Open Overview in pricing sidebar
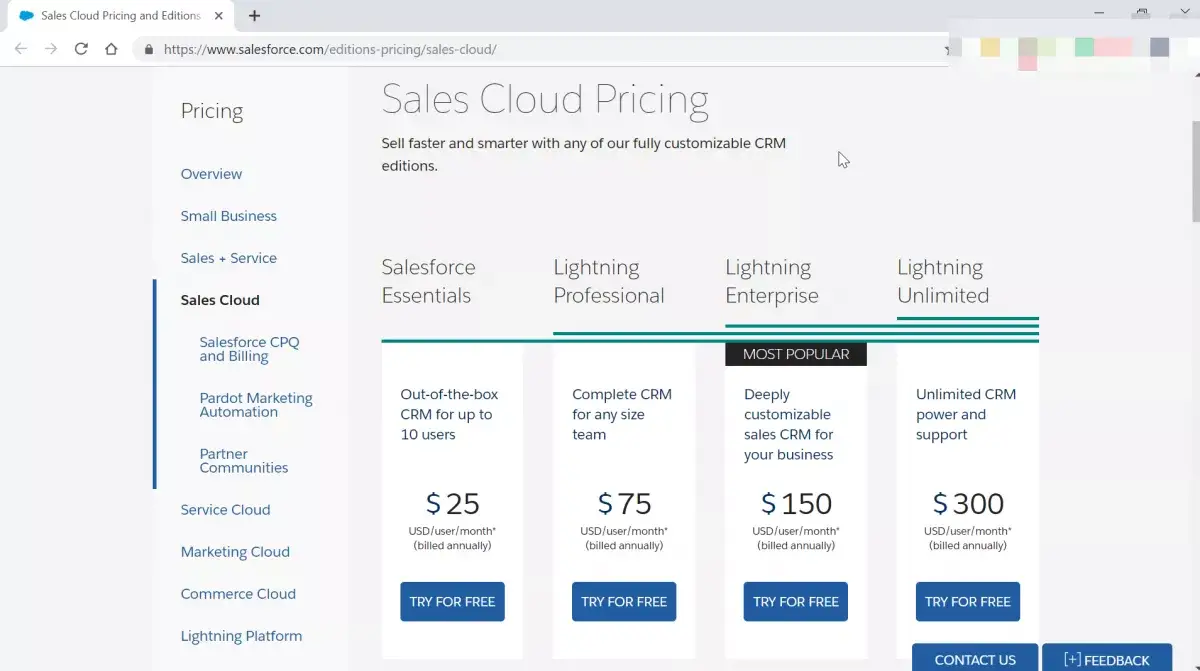1200x671 pixels. pyautogui.click(x=211, y=174)
